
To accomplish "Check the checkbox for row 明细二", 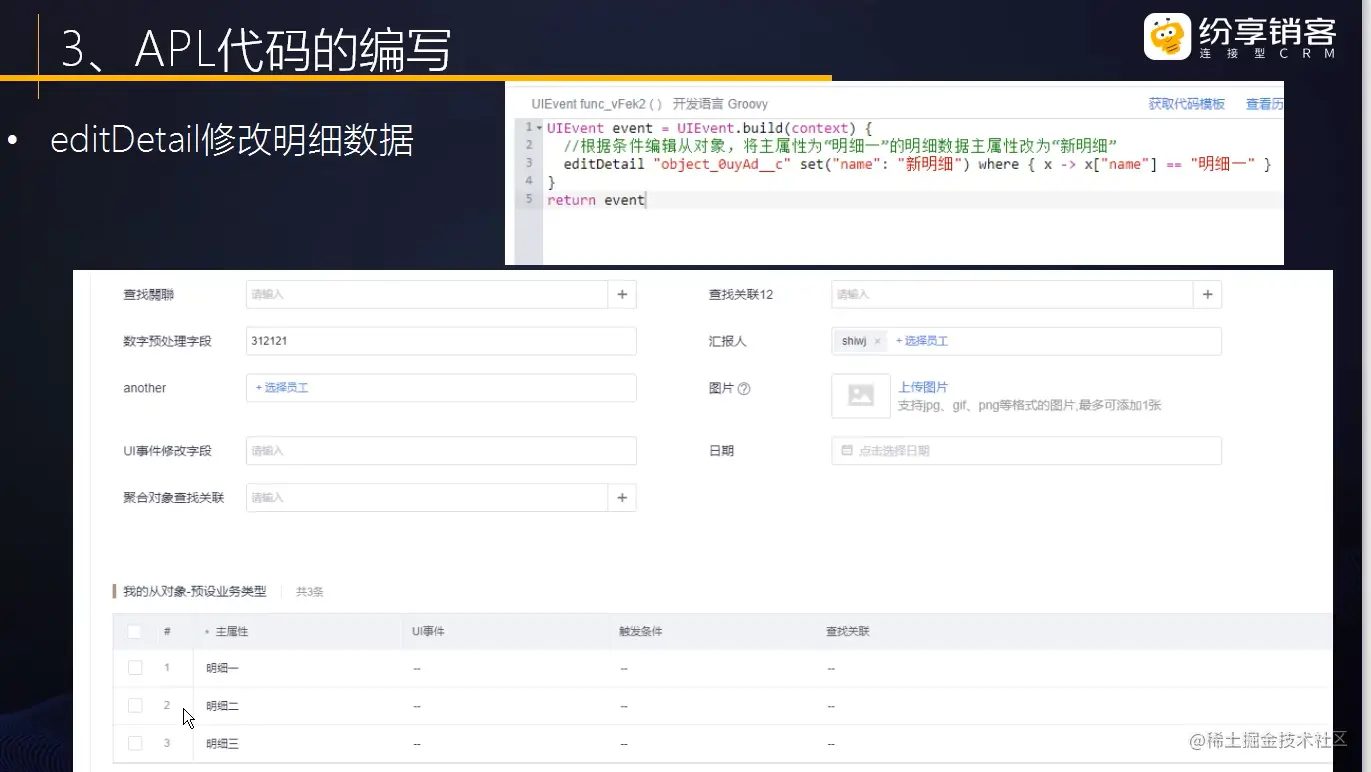I will click(x=135, y=706).
